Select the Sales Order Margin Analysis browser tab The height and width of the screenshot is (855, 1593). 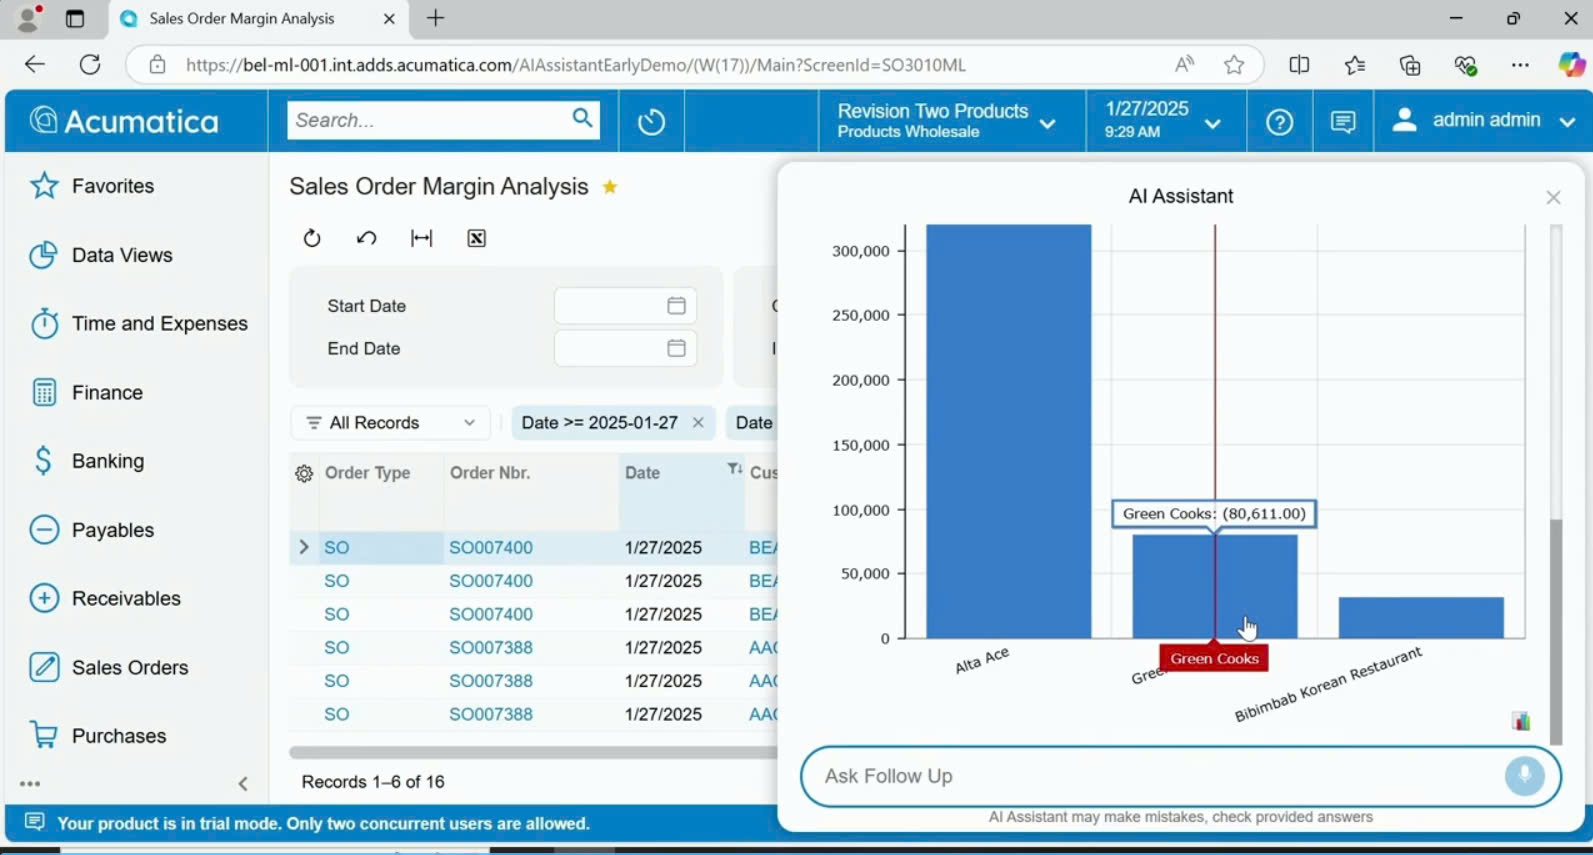(257, 18)
